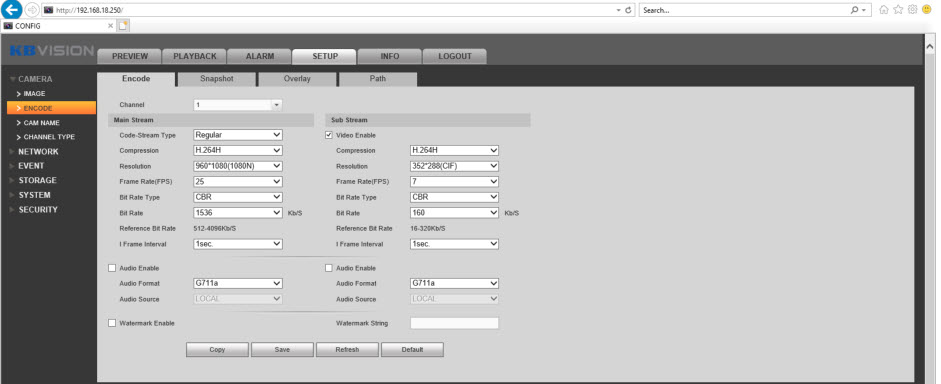Select the Encode sub-tab

point(136,79)
